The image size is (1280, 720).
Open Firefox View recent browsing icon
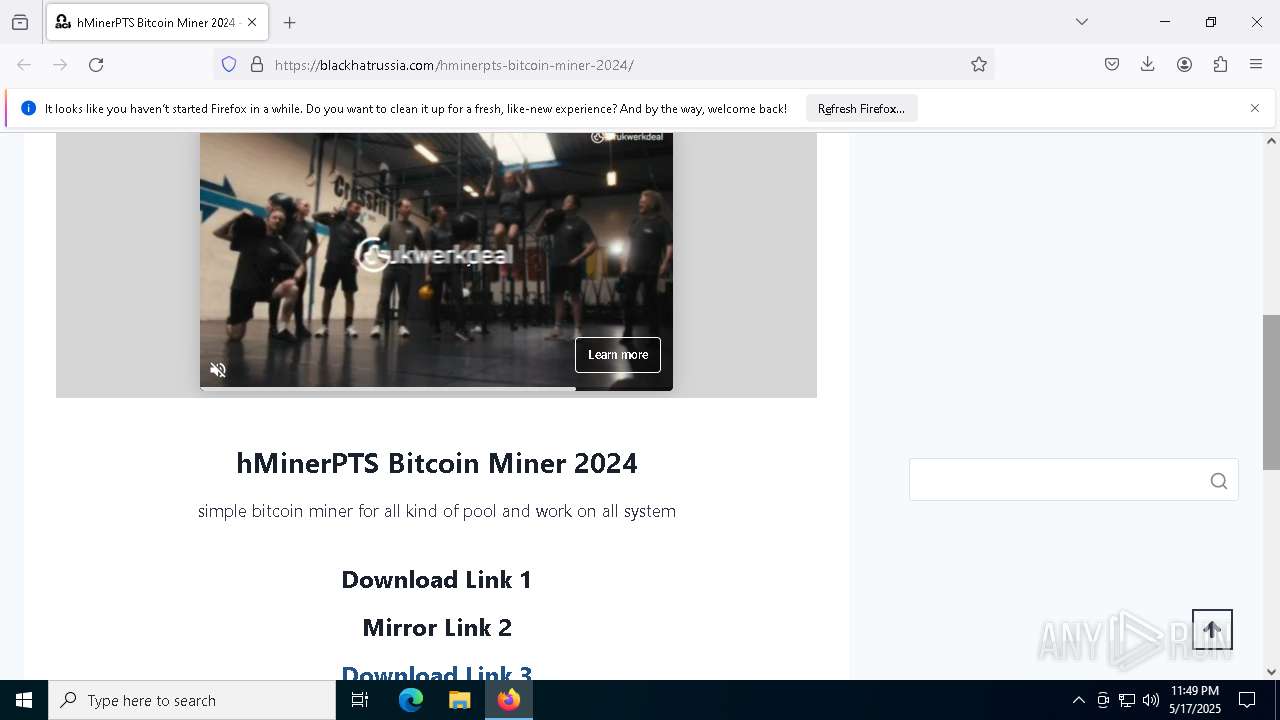20,22
